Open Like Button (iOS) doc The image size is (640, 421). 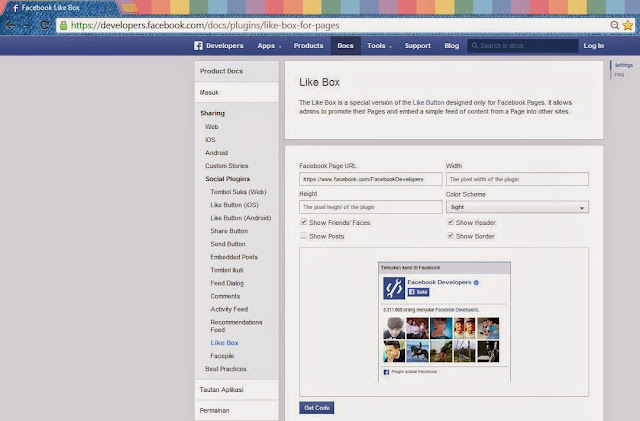coord(234,205)
